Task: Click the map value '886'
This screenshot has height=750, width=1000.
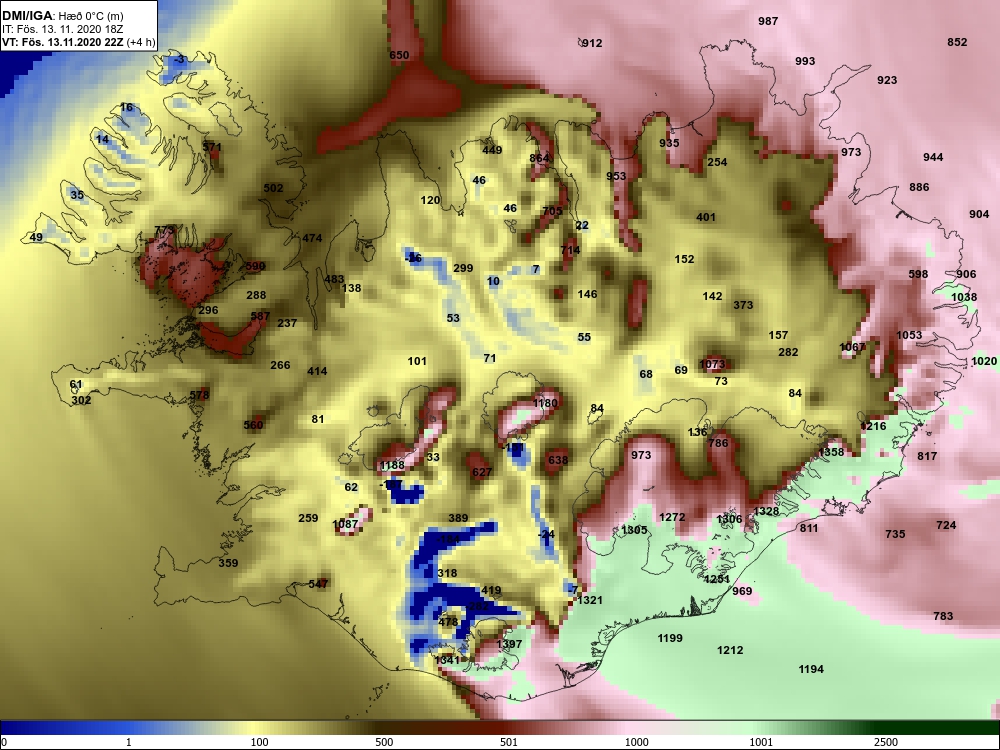Action: click(919, 188)
